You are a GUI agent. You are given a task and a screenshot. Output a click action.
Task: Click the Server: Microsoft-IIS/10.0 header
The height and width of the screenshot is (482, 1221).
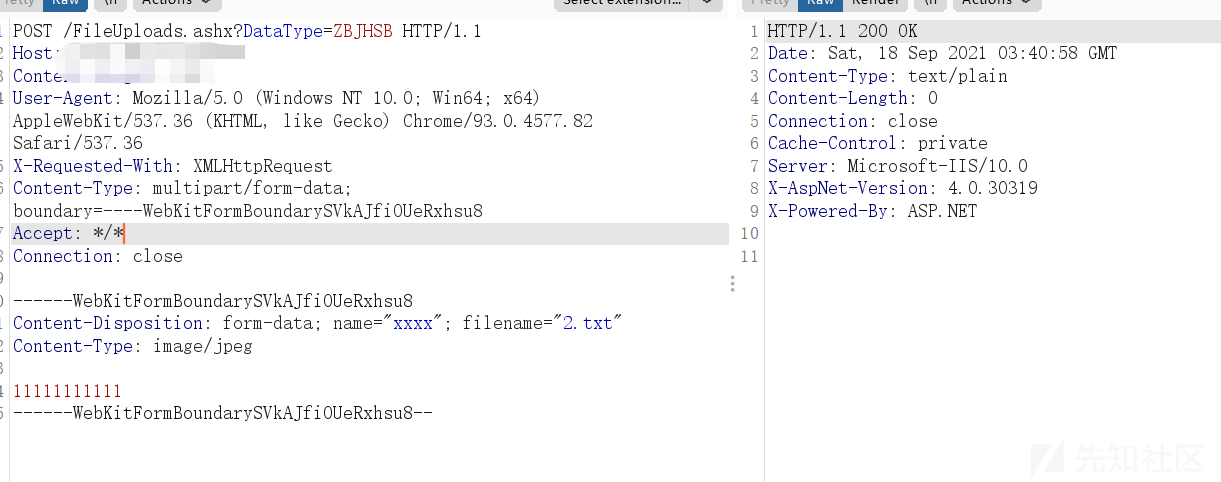898,166
